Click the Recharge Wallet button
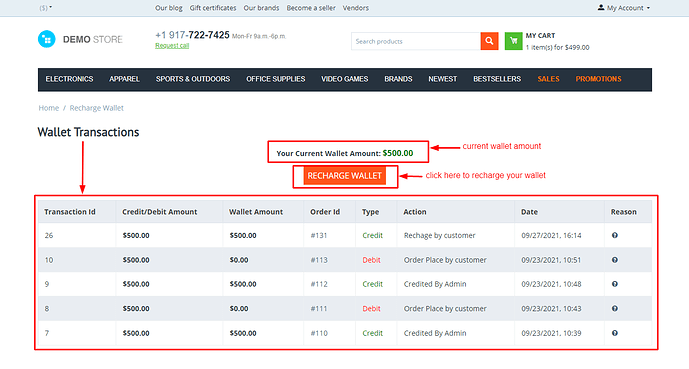The image size is (689, 369). [344, 176]
